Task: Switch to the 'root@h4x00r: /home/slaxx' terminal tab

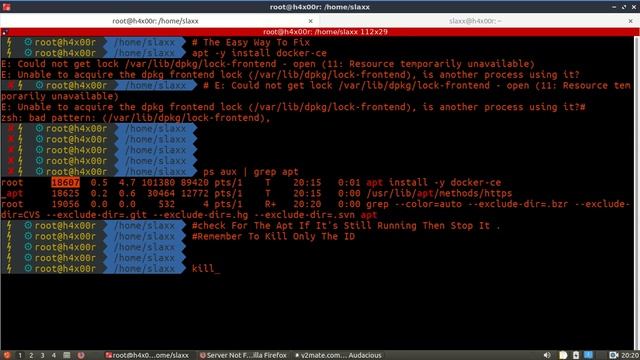Action: pyautogui.click(x=155, y=21)
